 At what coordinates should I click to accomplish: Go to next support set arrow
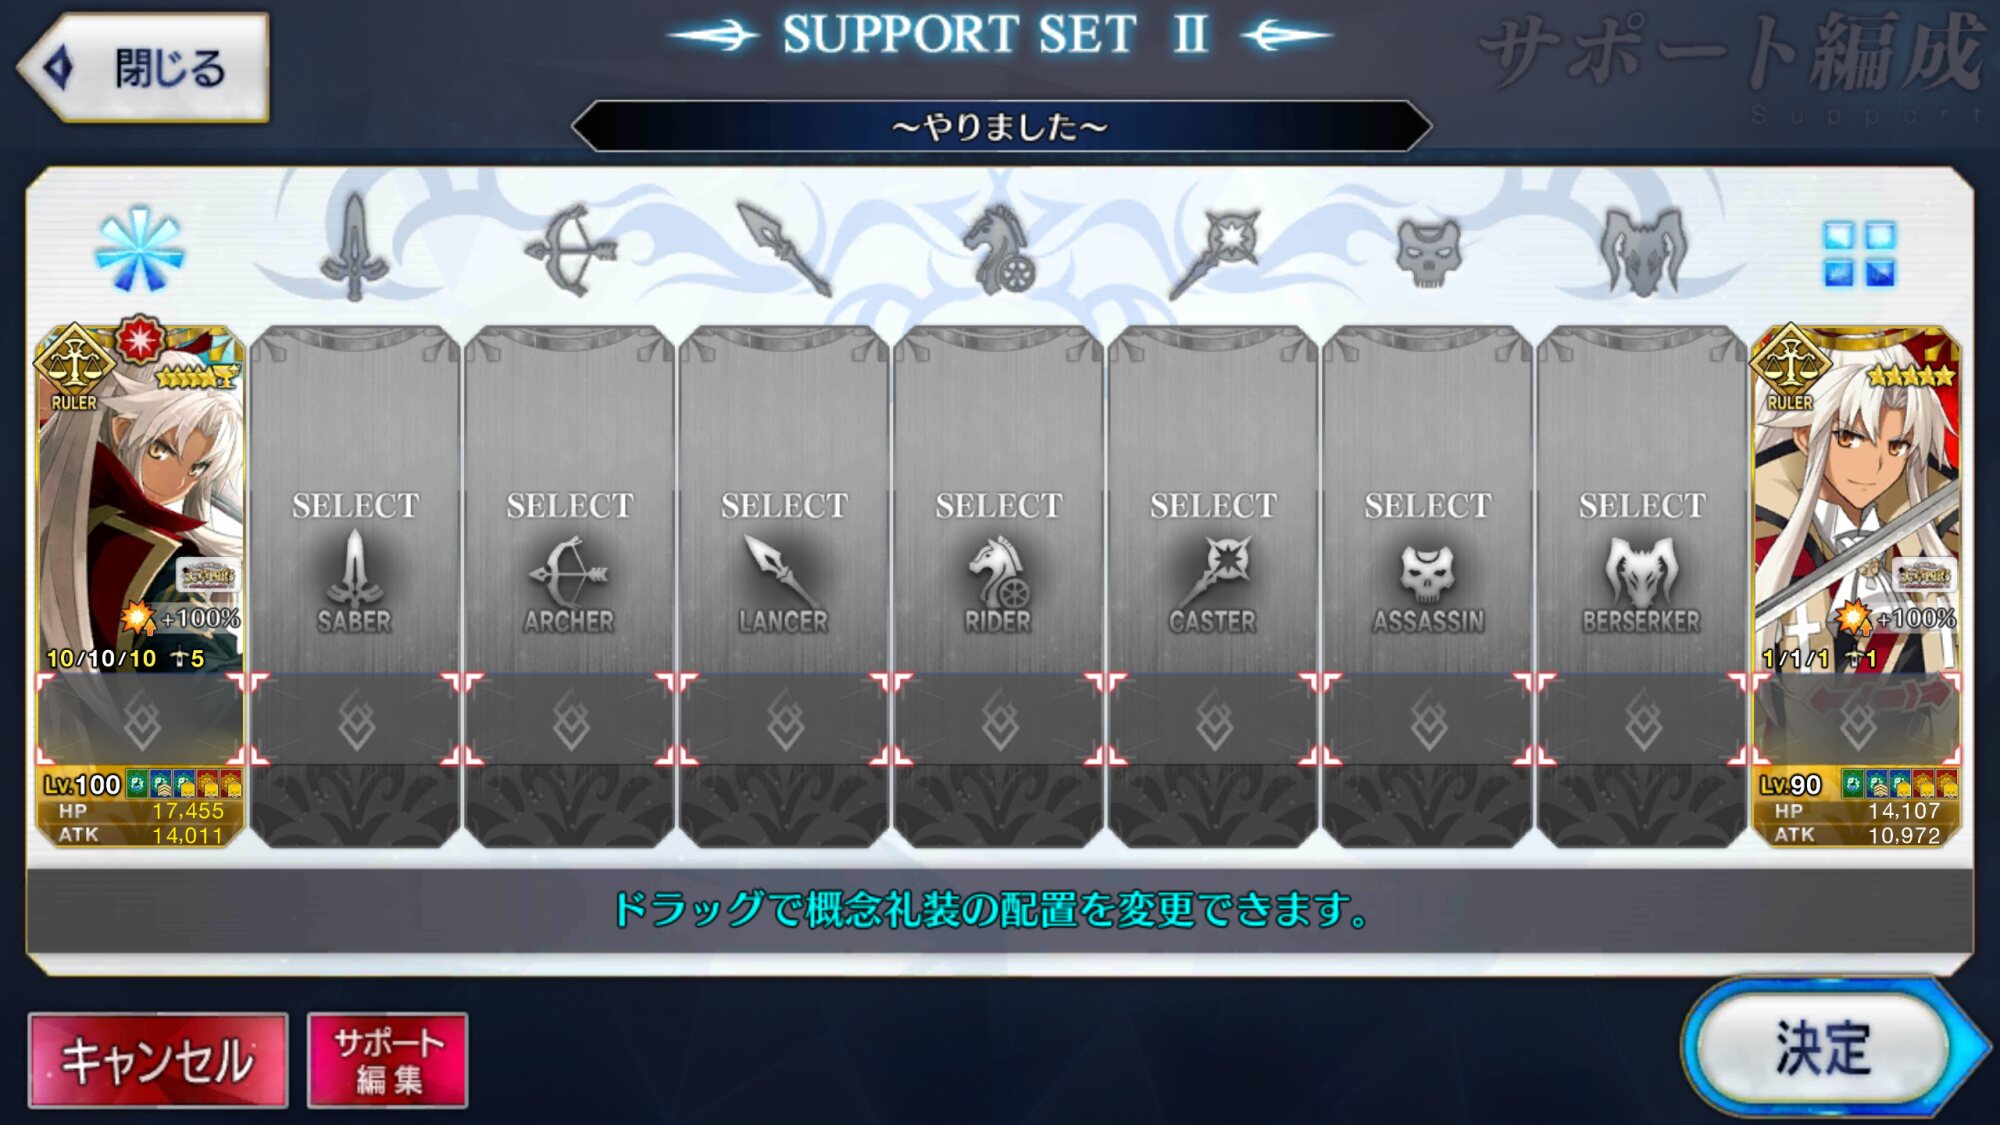1286,36
